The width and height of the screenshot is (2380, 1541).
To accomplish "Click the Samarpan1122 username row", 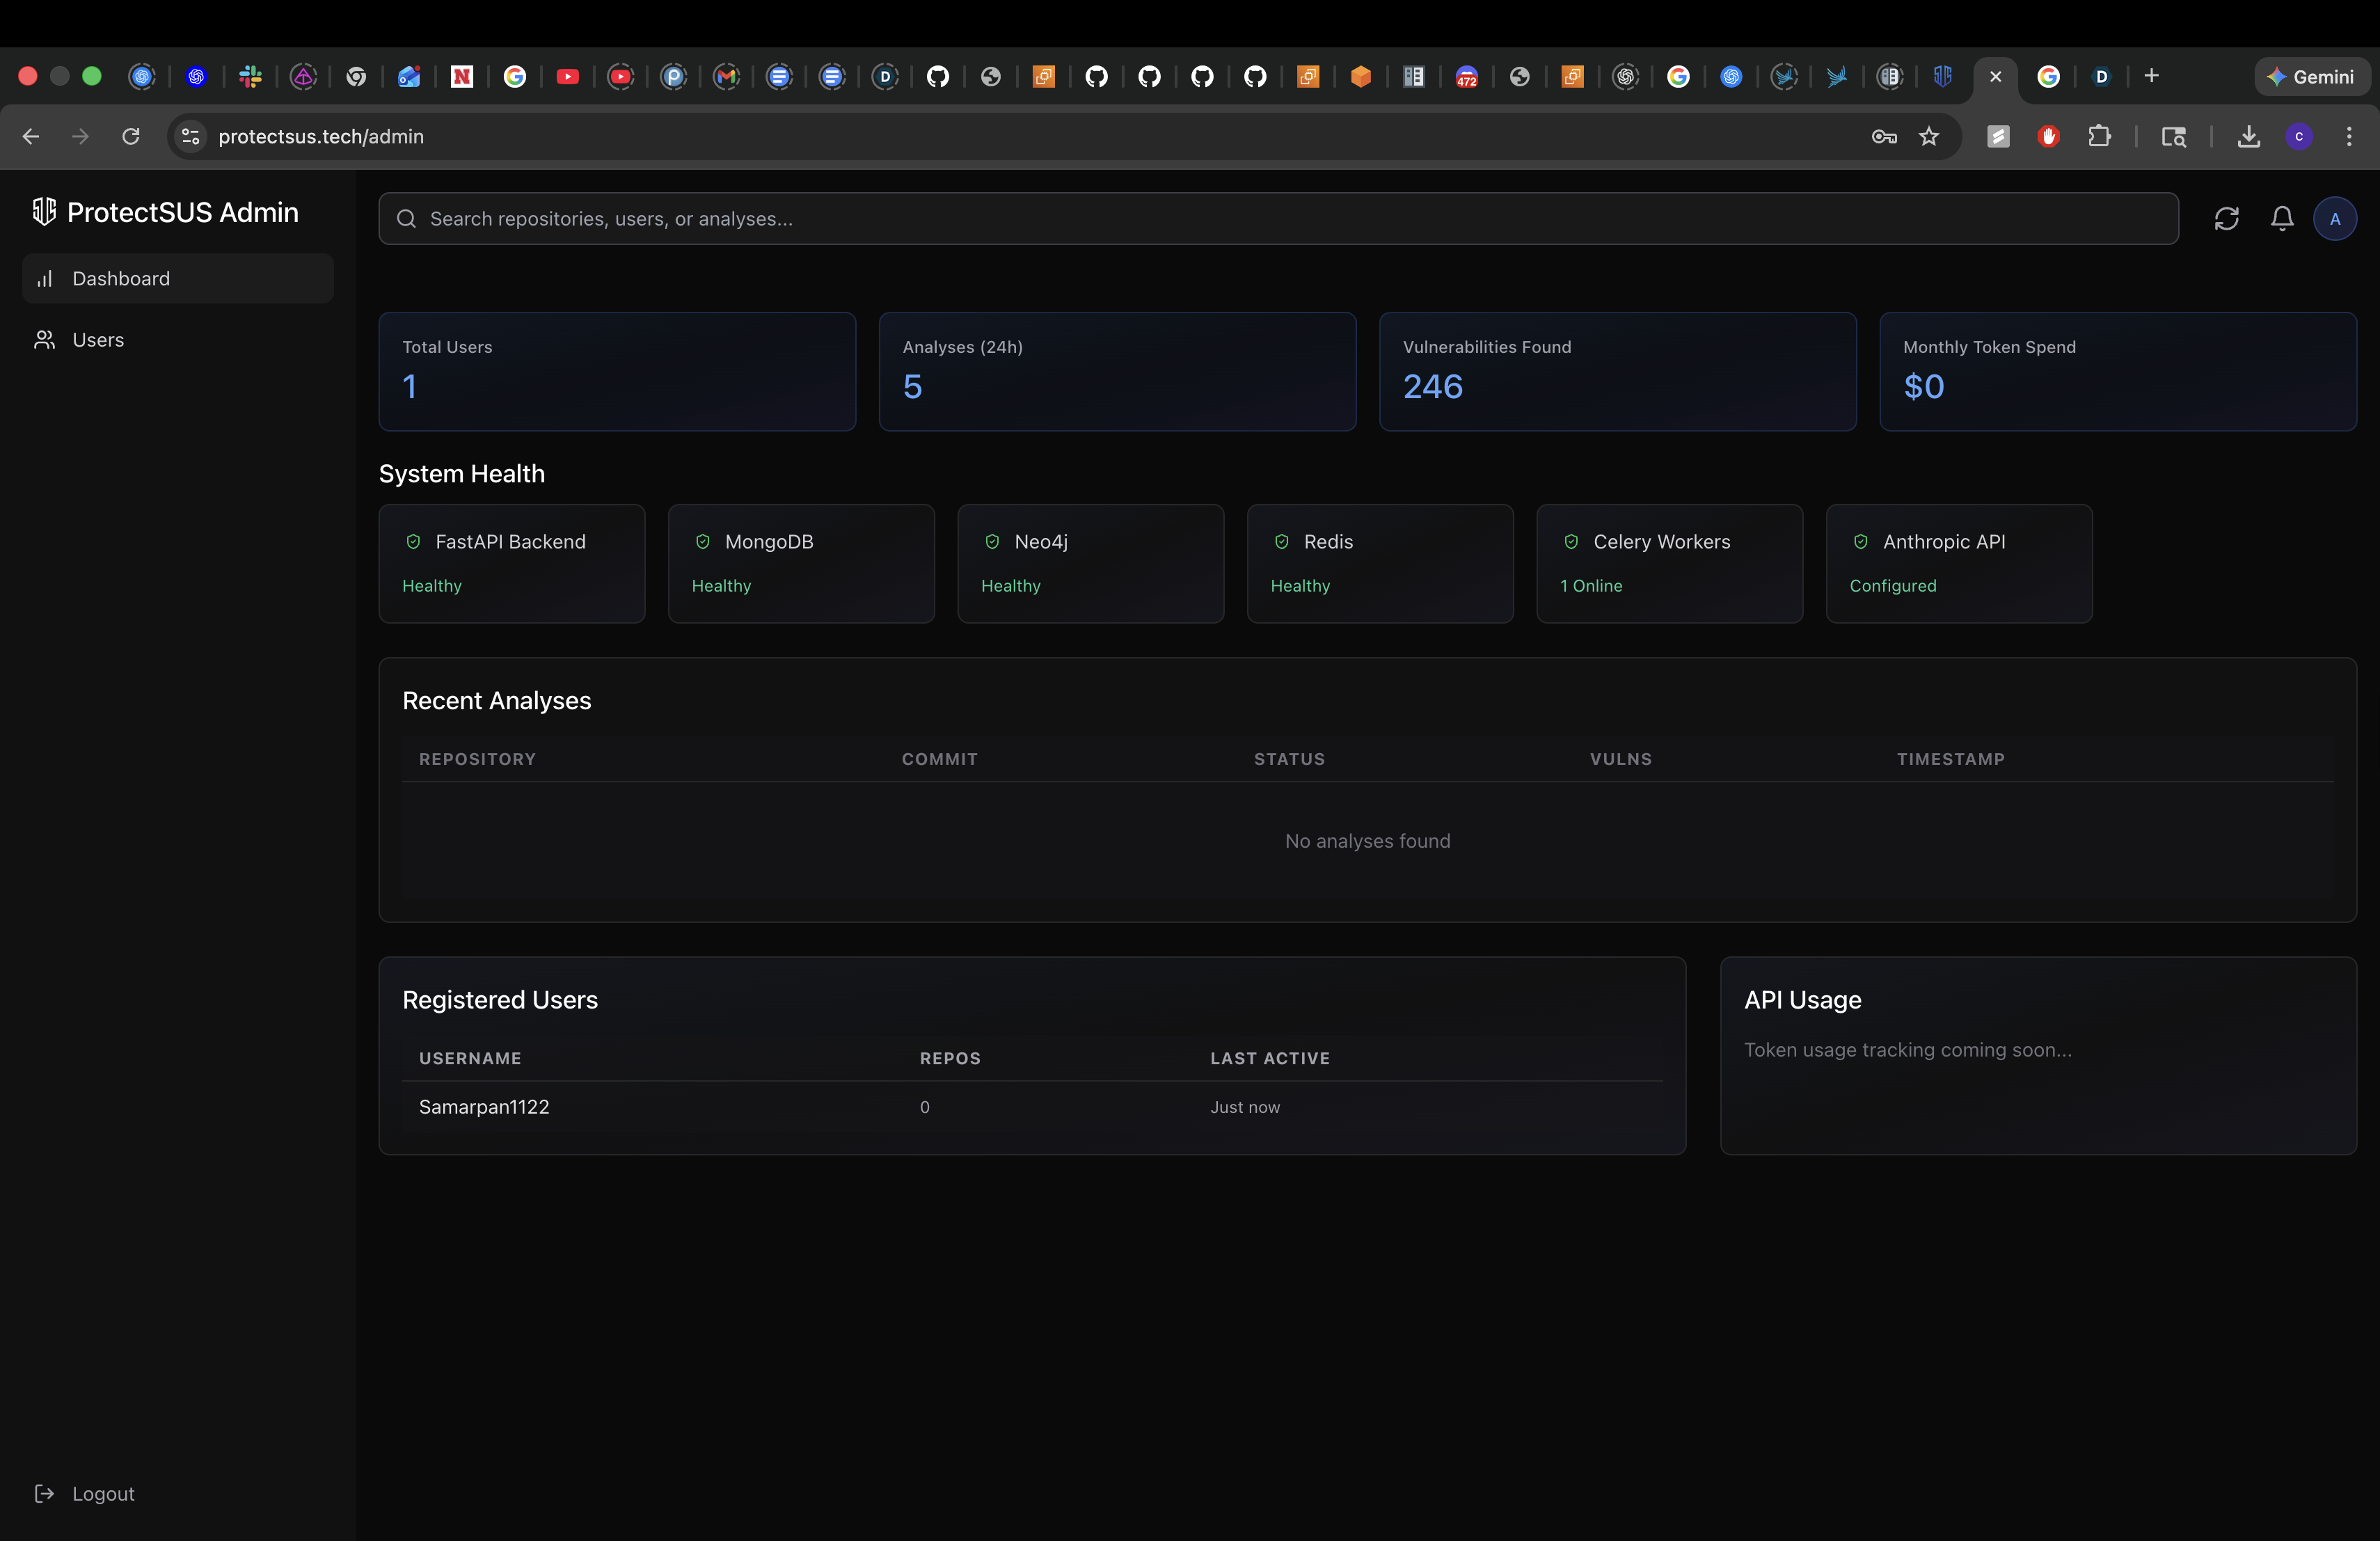I will coord(484,1107).
